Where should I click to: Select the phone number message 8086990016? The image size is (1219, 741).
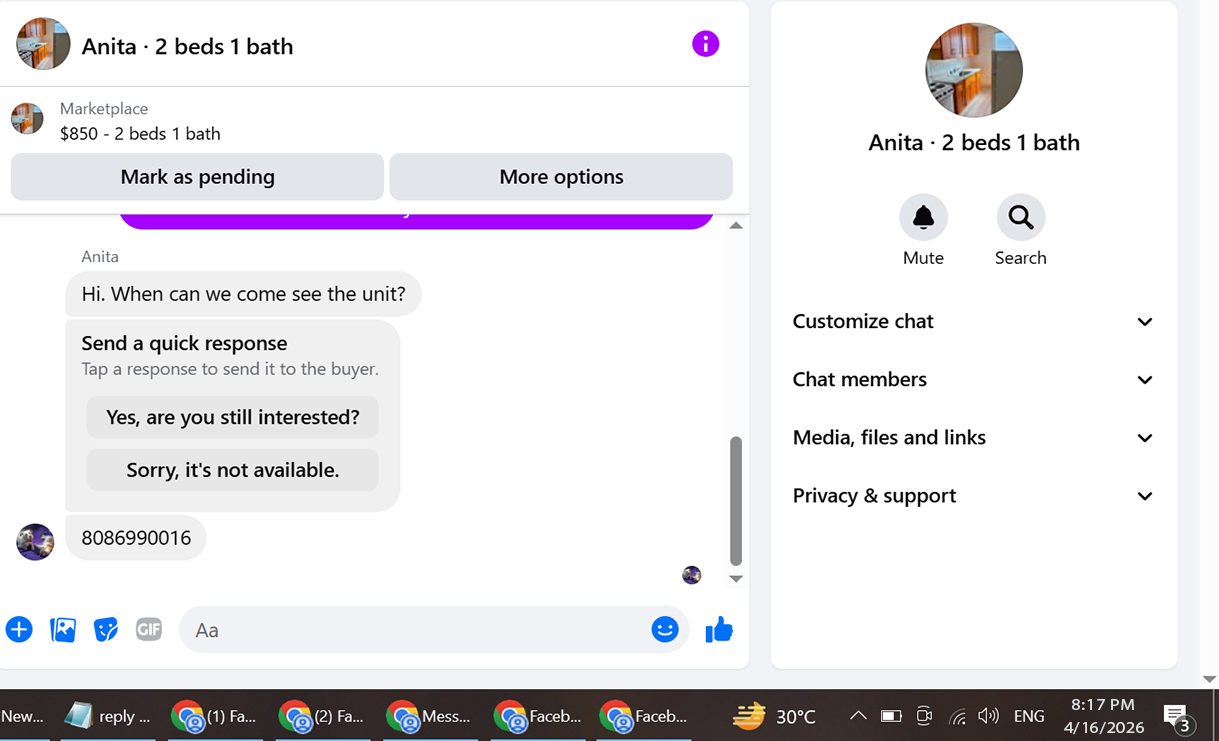click(136, 538)
